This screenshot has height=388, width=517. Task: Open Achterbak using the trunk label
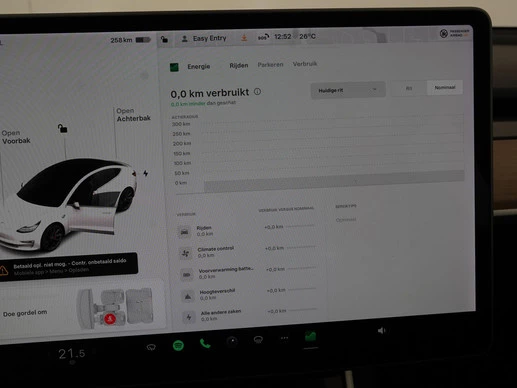click(133, 115)
